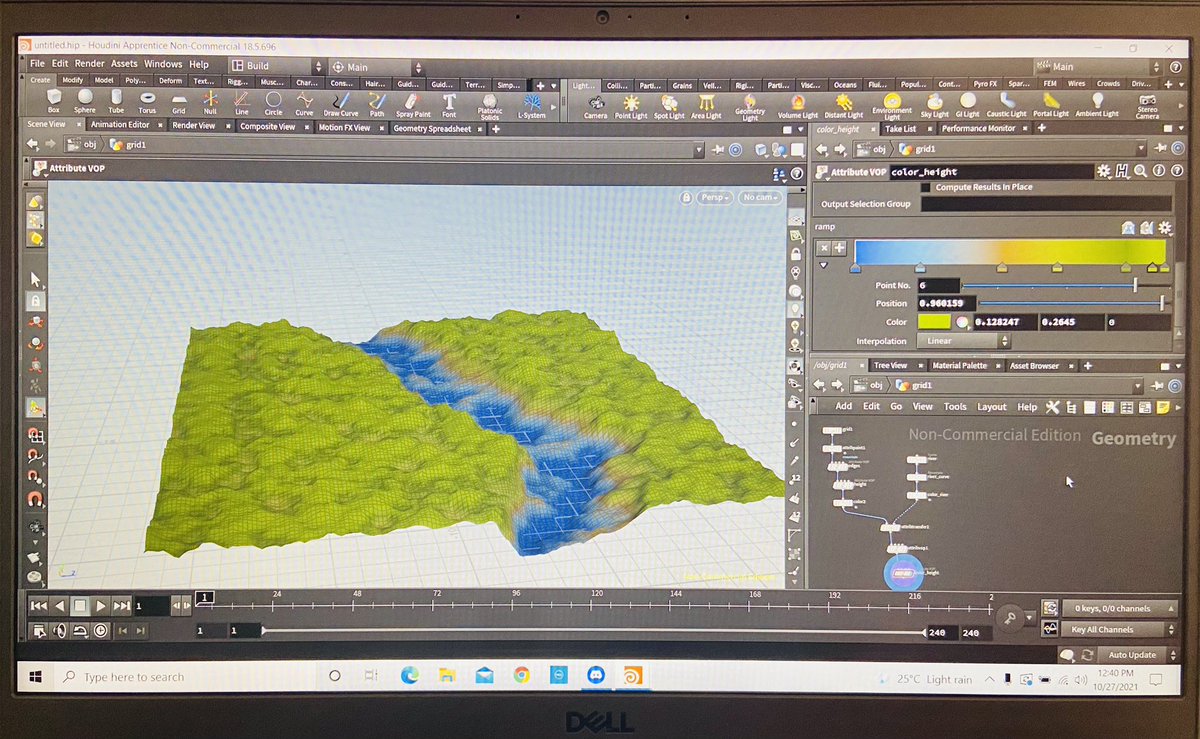This screenshot has width=1200, height=739.
Task: Select the Line shelf tool
Action: [241, 102]
